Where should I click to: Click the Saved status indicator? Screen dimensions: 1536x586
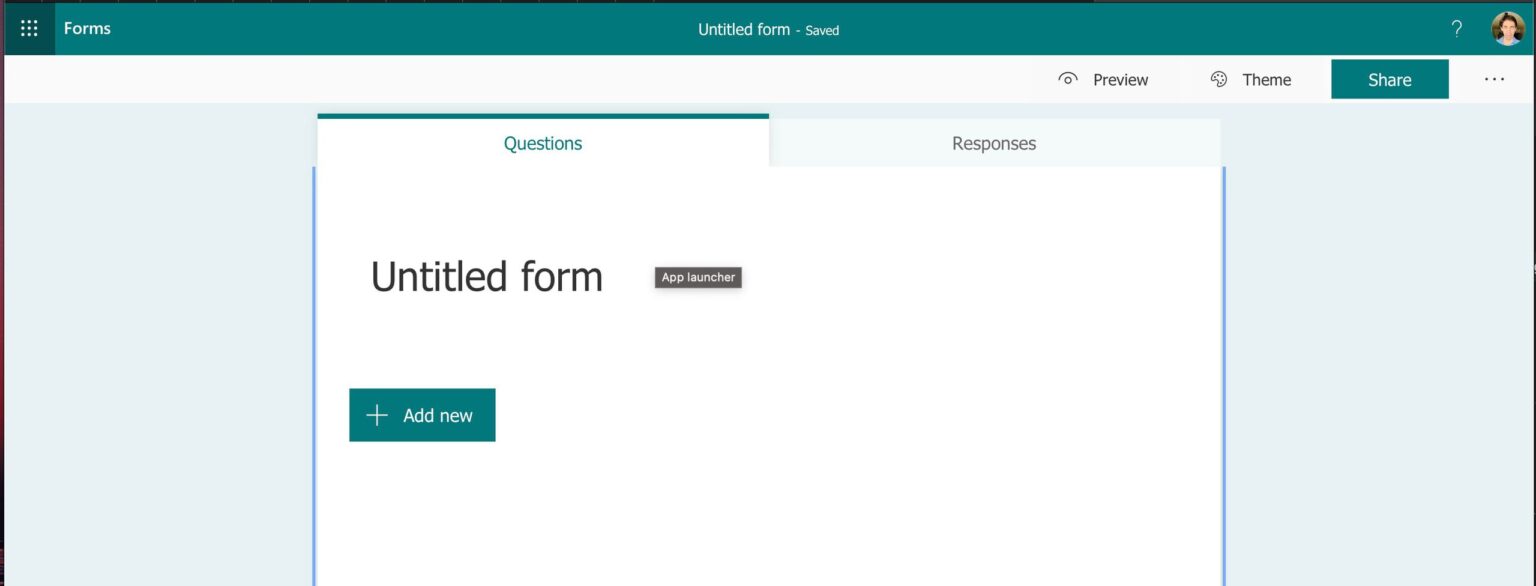click(x=822, y=30)
